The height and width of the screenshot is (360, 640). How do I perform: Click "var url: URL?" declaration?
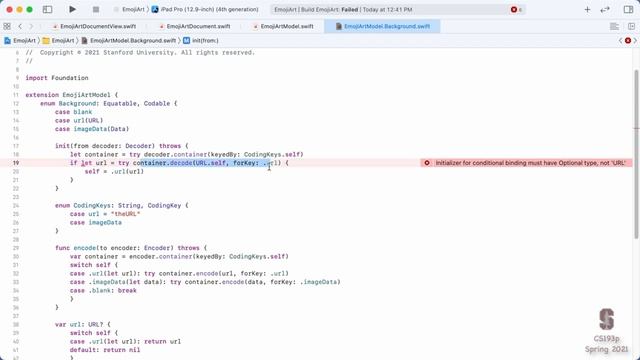[x=82, y=324]
